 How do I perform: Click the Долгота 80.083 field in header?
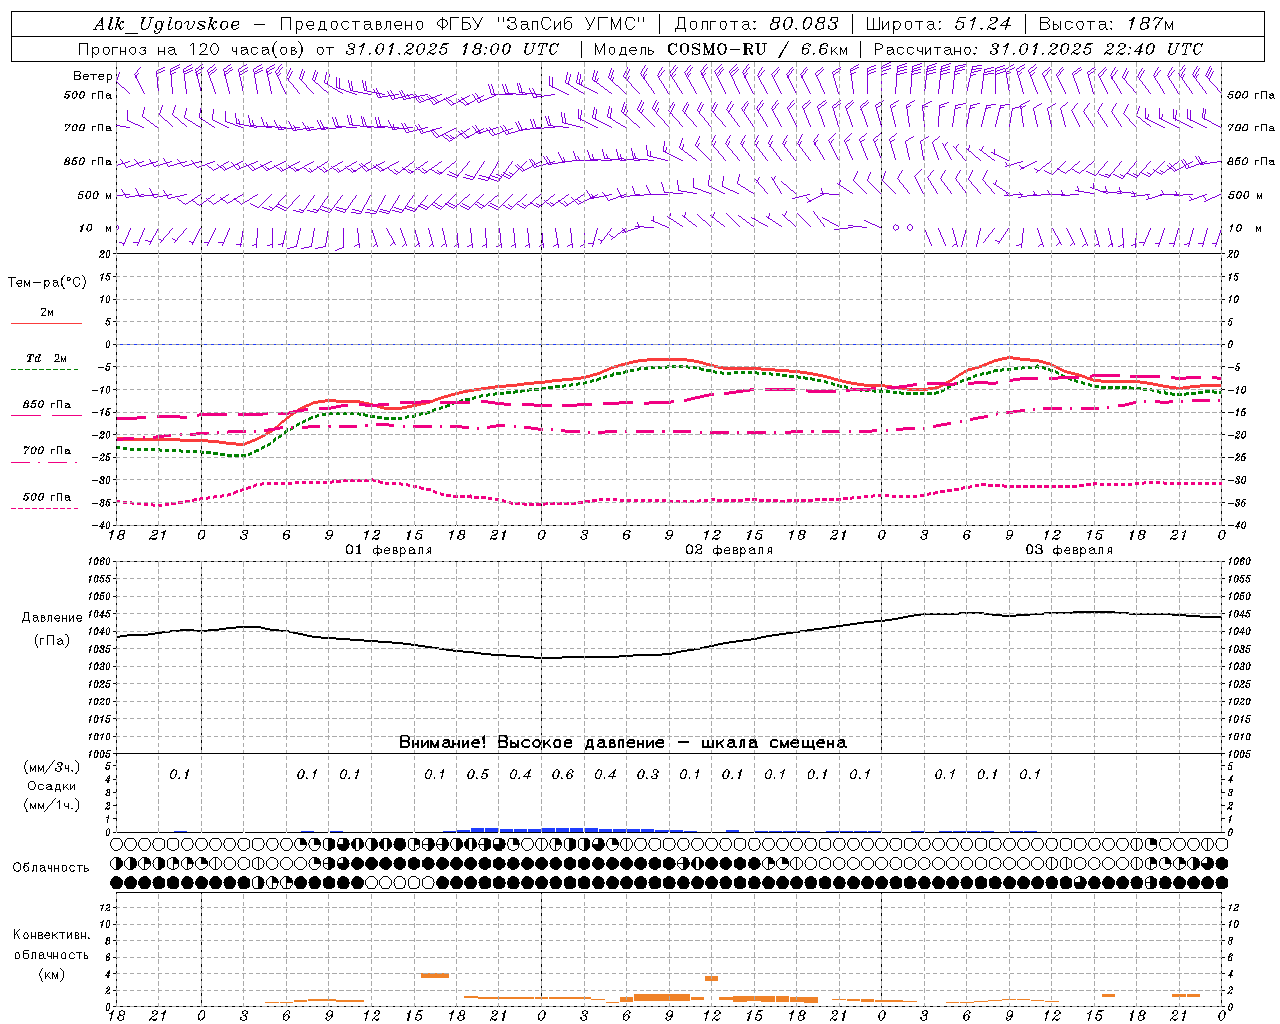pyautogui.click(x=756, y=24)
